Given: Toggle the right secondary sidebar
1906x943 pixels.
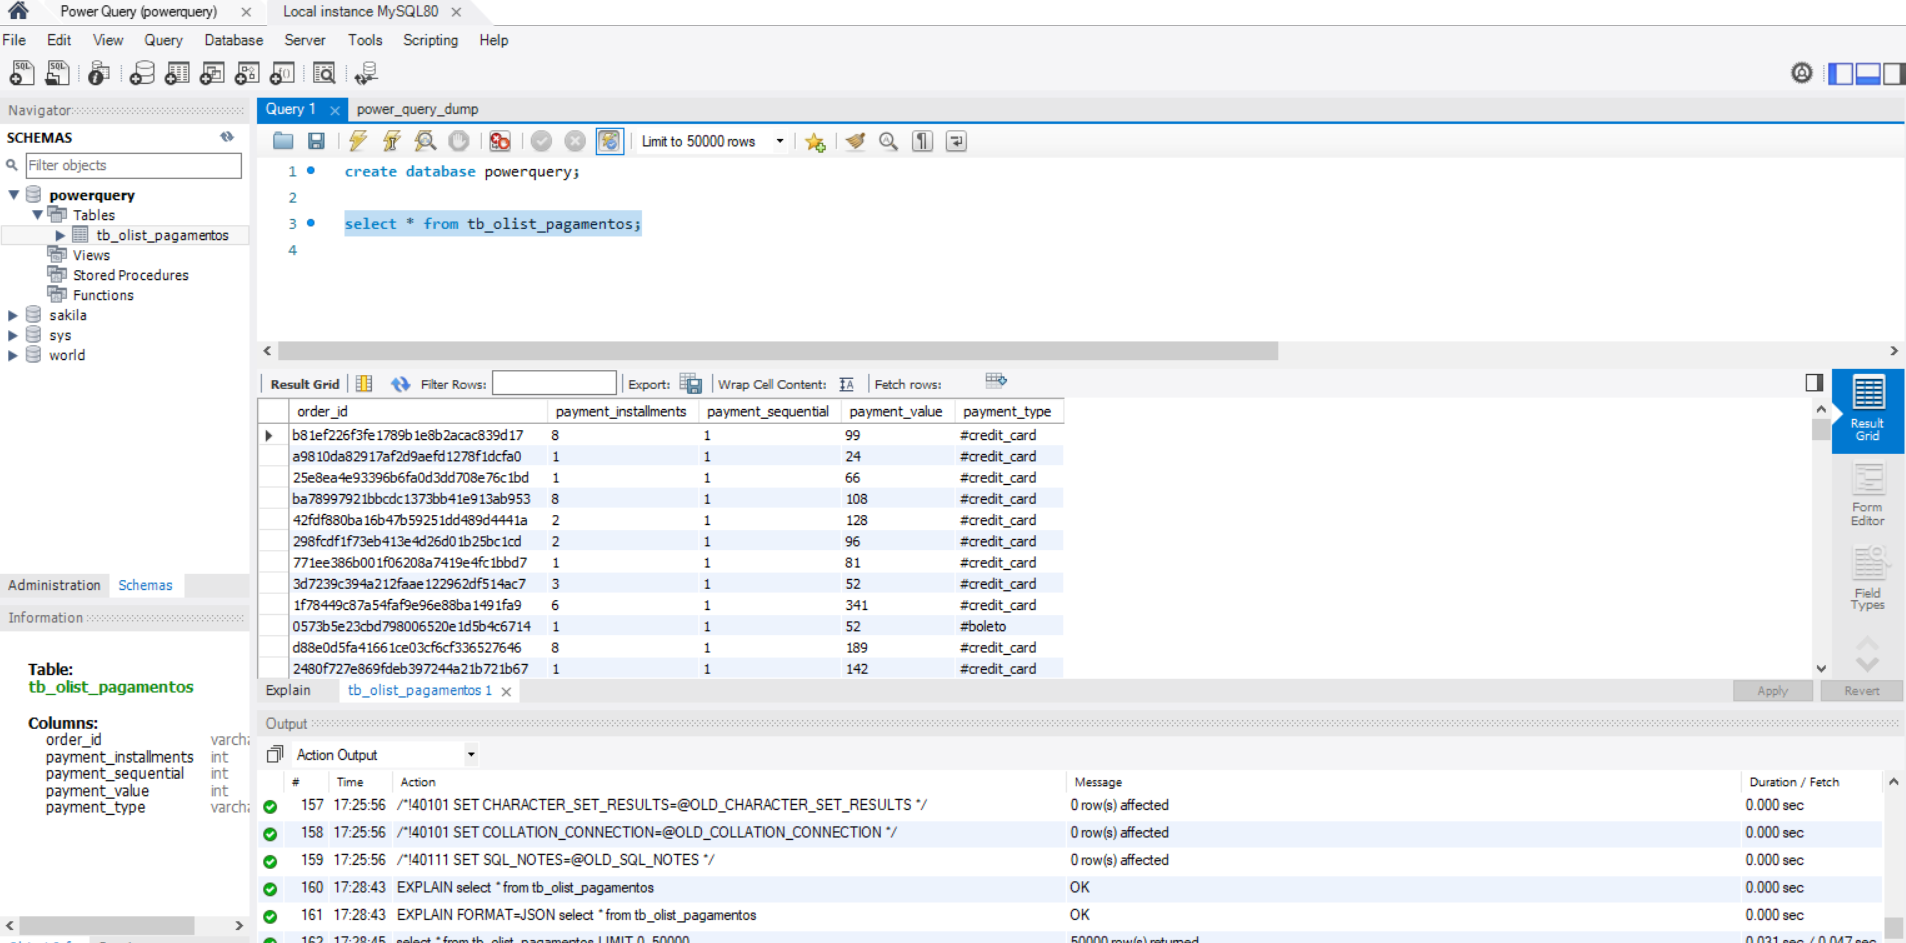Looking at the screenshot, I should pyautogui.click(x=1894, y=73).
